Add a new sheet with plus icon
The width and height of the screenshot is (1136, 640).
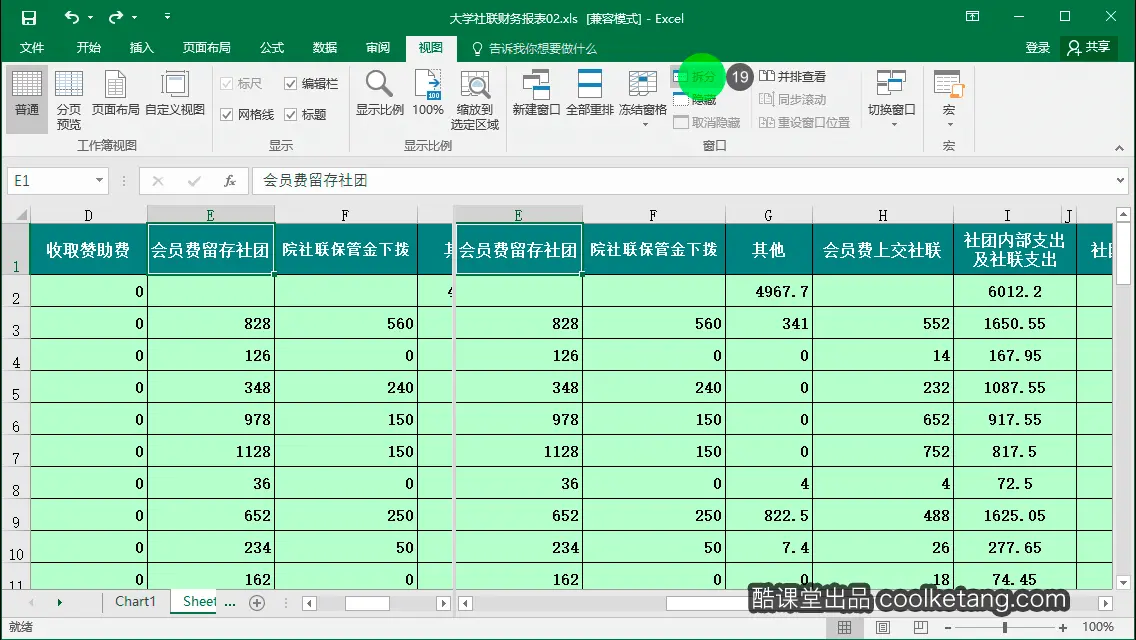256,602
